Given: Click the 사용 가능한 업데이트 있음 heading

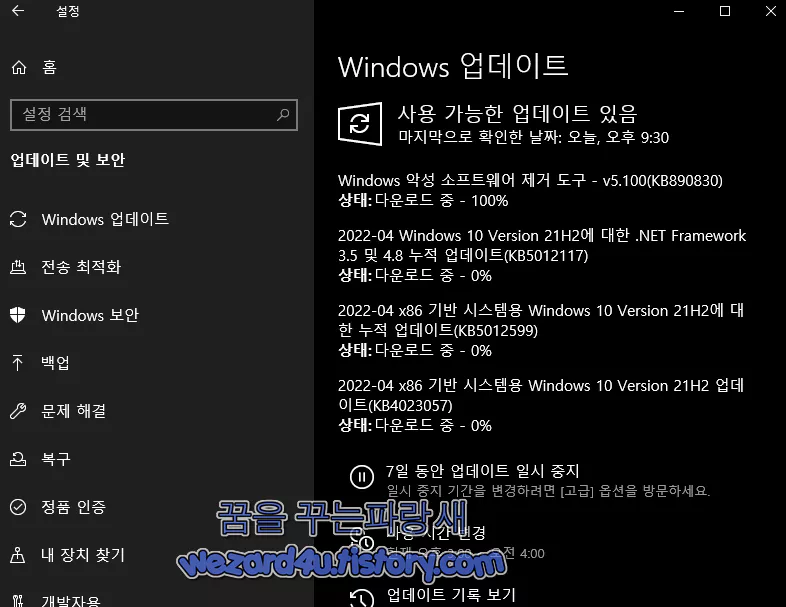Looking at the screenshot, I should point(517,114).
